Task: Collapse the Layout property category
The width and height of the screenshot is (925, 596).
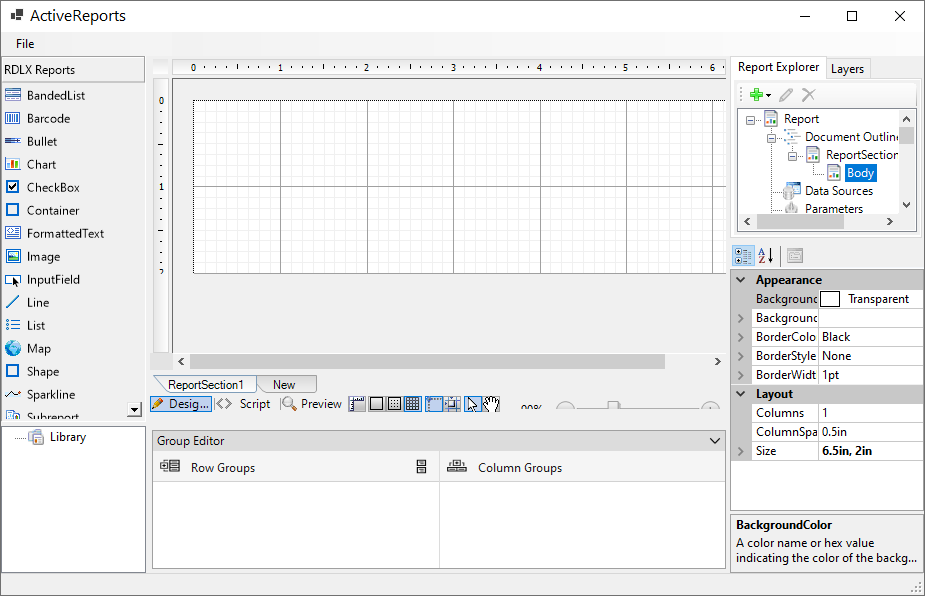Action: click(741, 394)
